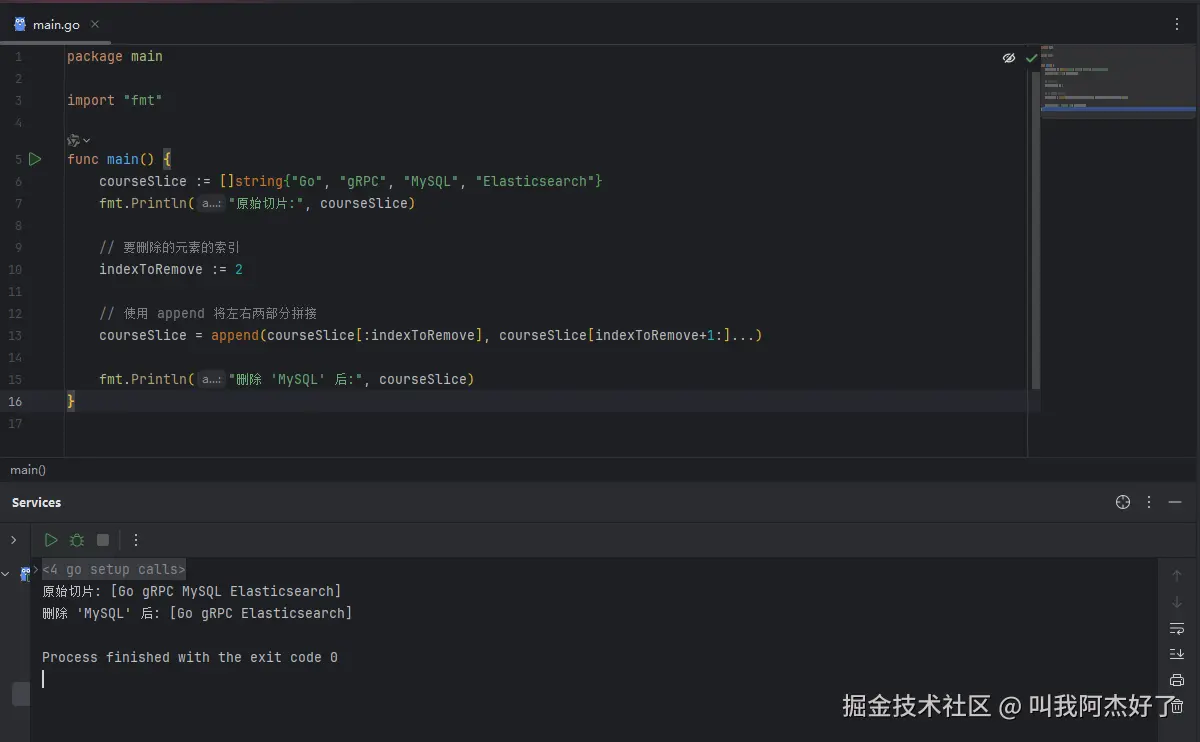Click the "Elasticsearch" string literal
1200x742 pixels.
click(x=535, y=181)
